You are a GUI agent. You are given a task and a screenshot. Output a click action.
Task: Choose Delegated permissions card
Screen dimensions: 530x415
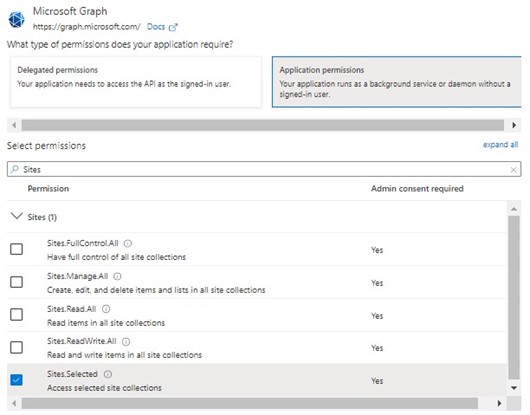point(136,82)
